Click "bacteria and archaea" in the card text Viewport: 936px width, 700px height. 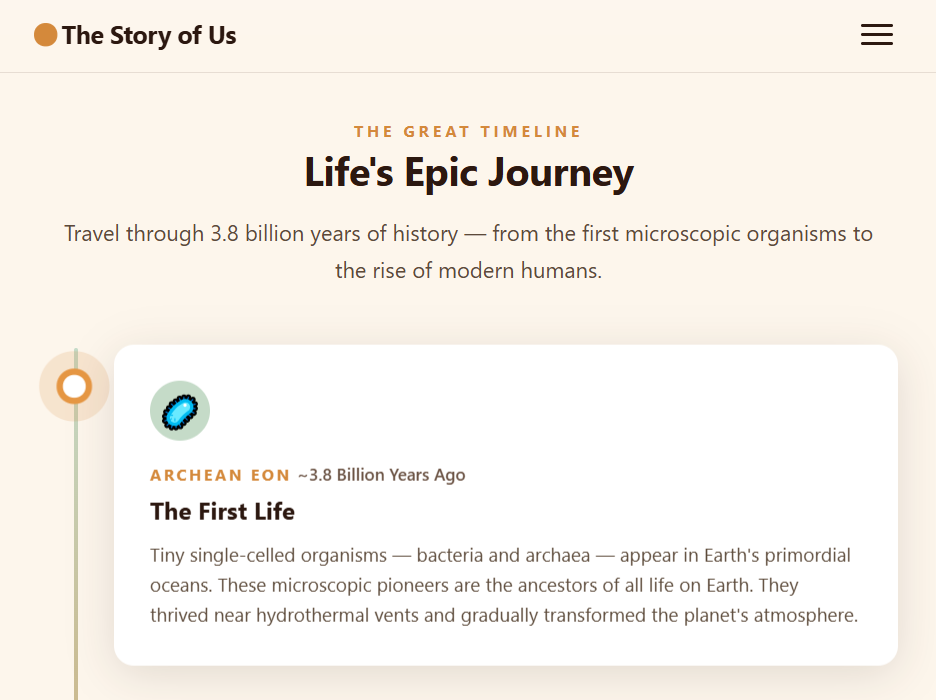pos(503,555)
